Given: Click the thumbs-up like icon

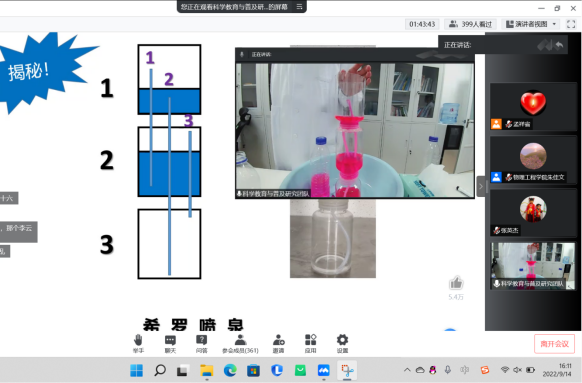Looking at the screenshot, I should click(456, 283).
